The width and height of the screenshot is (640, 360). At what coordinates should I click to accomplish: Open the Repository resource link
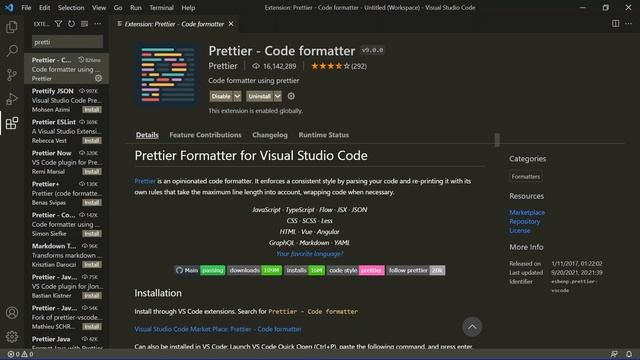tap(524, 221)
